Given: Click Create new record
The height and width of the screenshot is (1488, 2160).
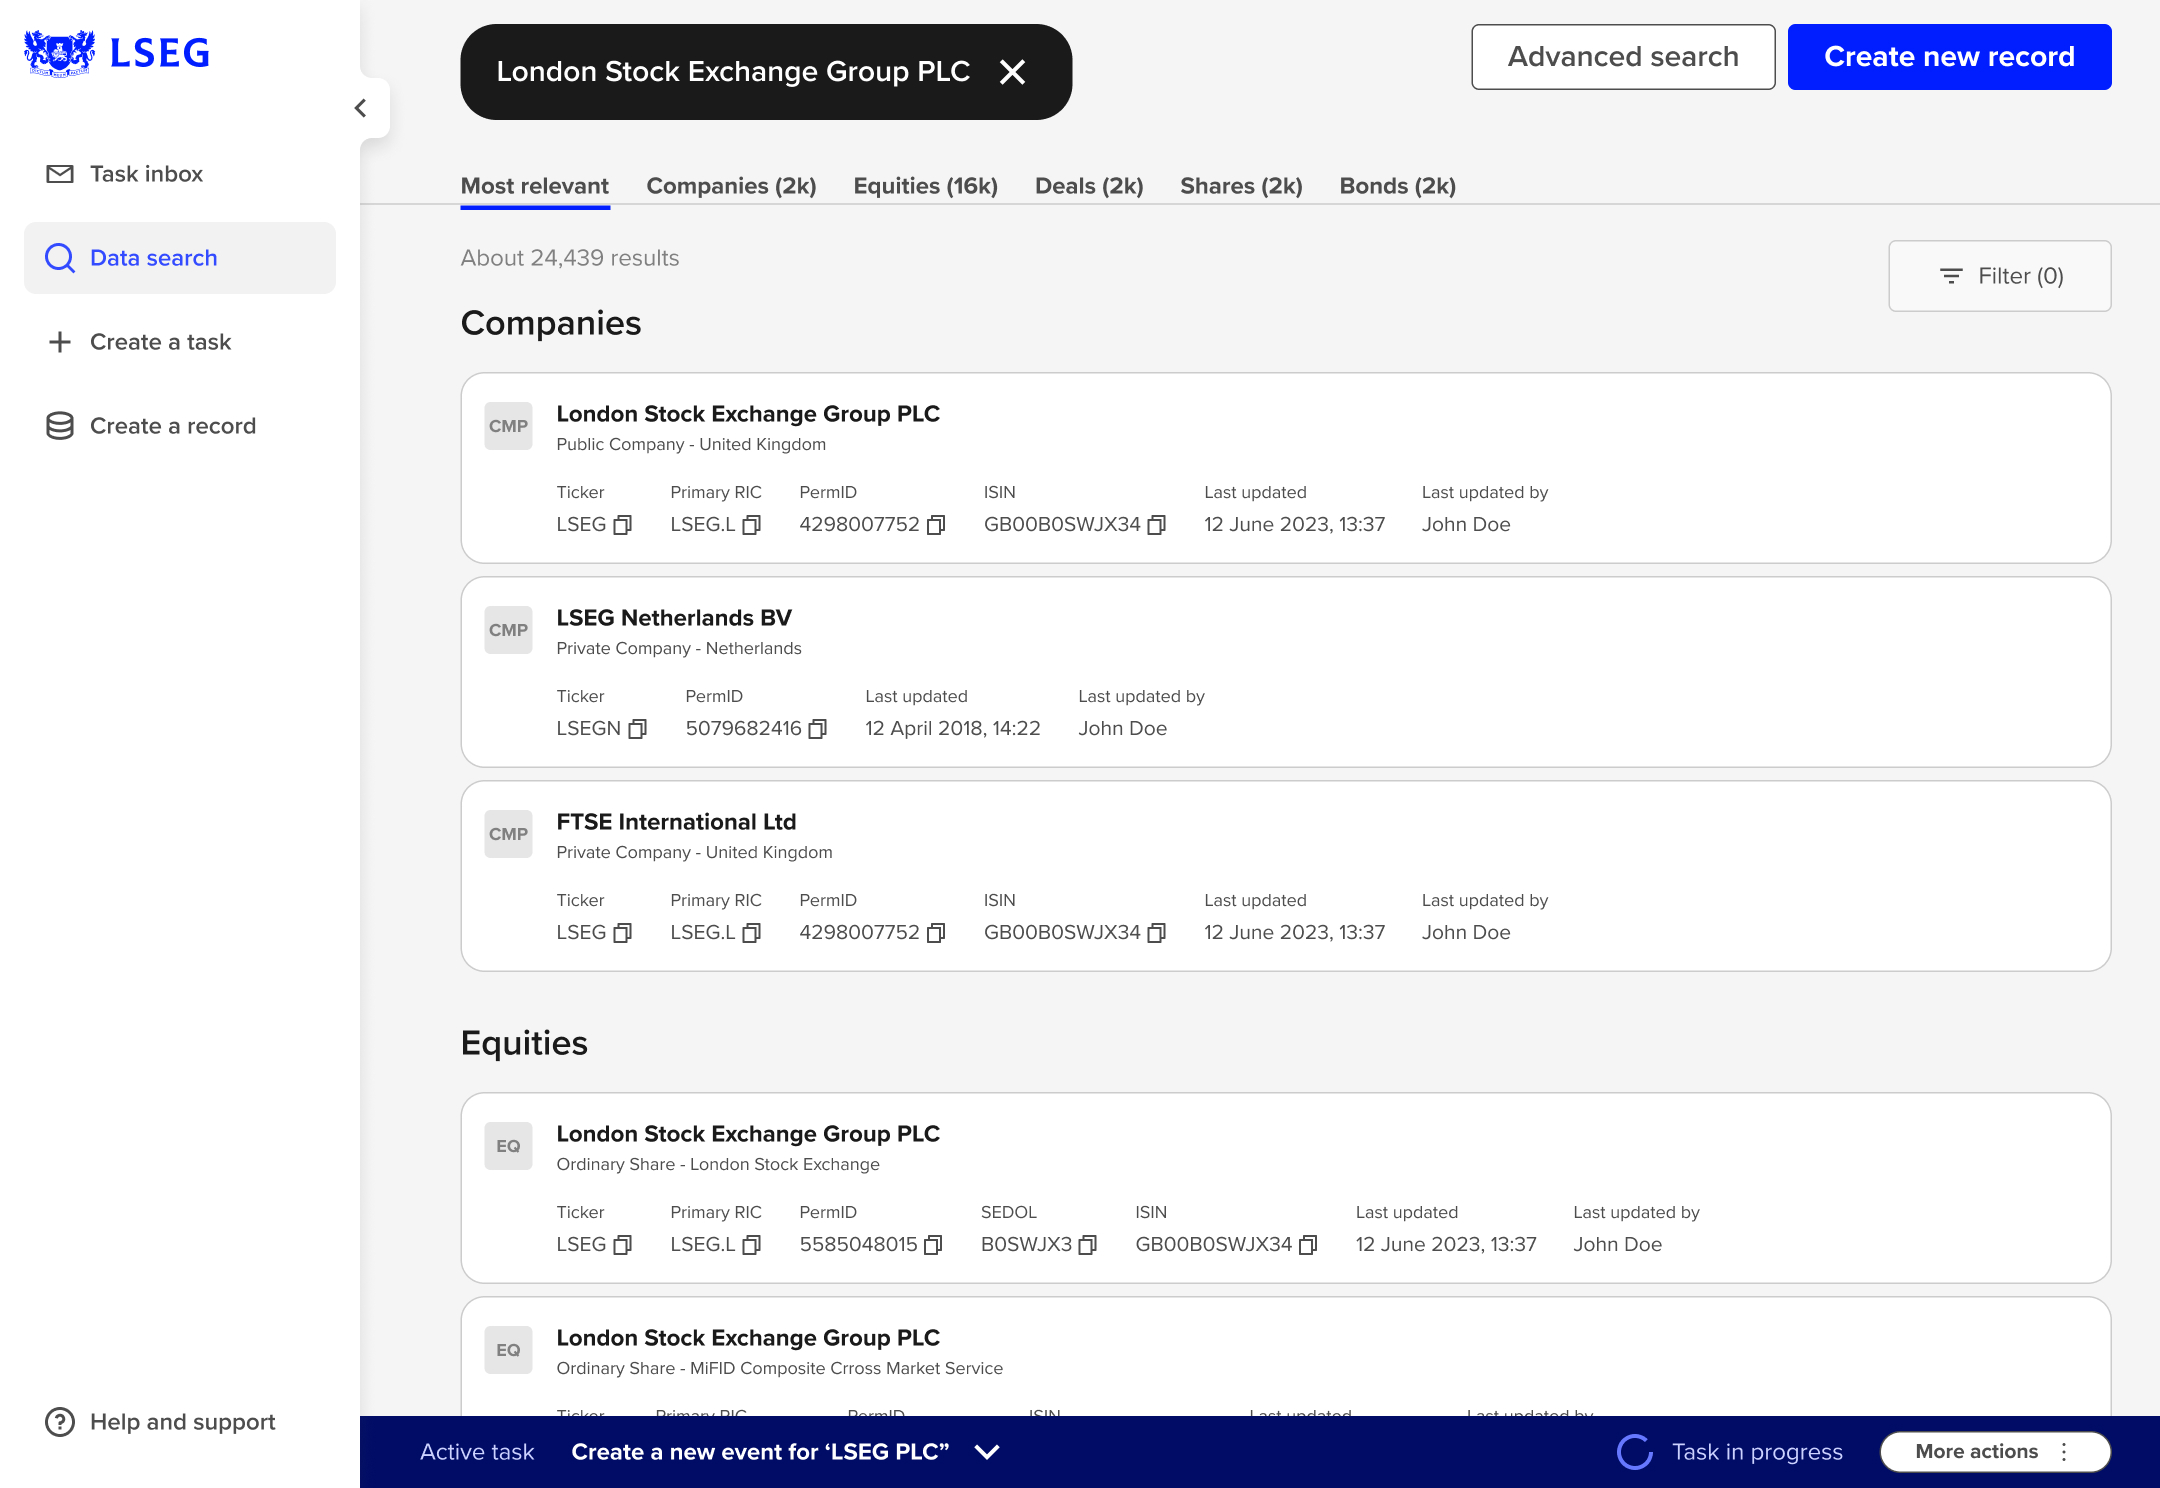Looking at the screenshot, I should click(1948, 56).
